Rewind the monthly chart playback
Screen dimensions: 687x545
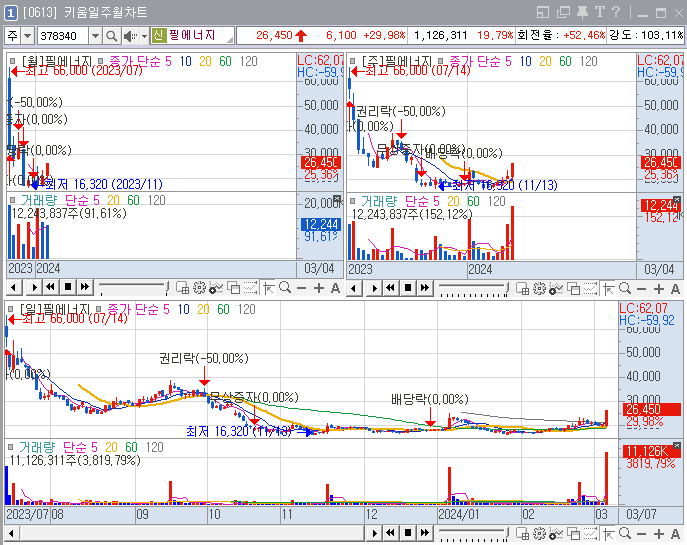point(50,287)
